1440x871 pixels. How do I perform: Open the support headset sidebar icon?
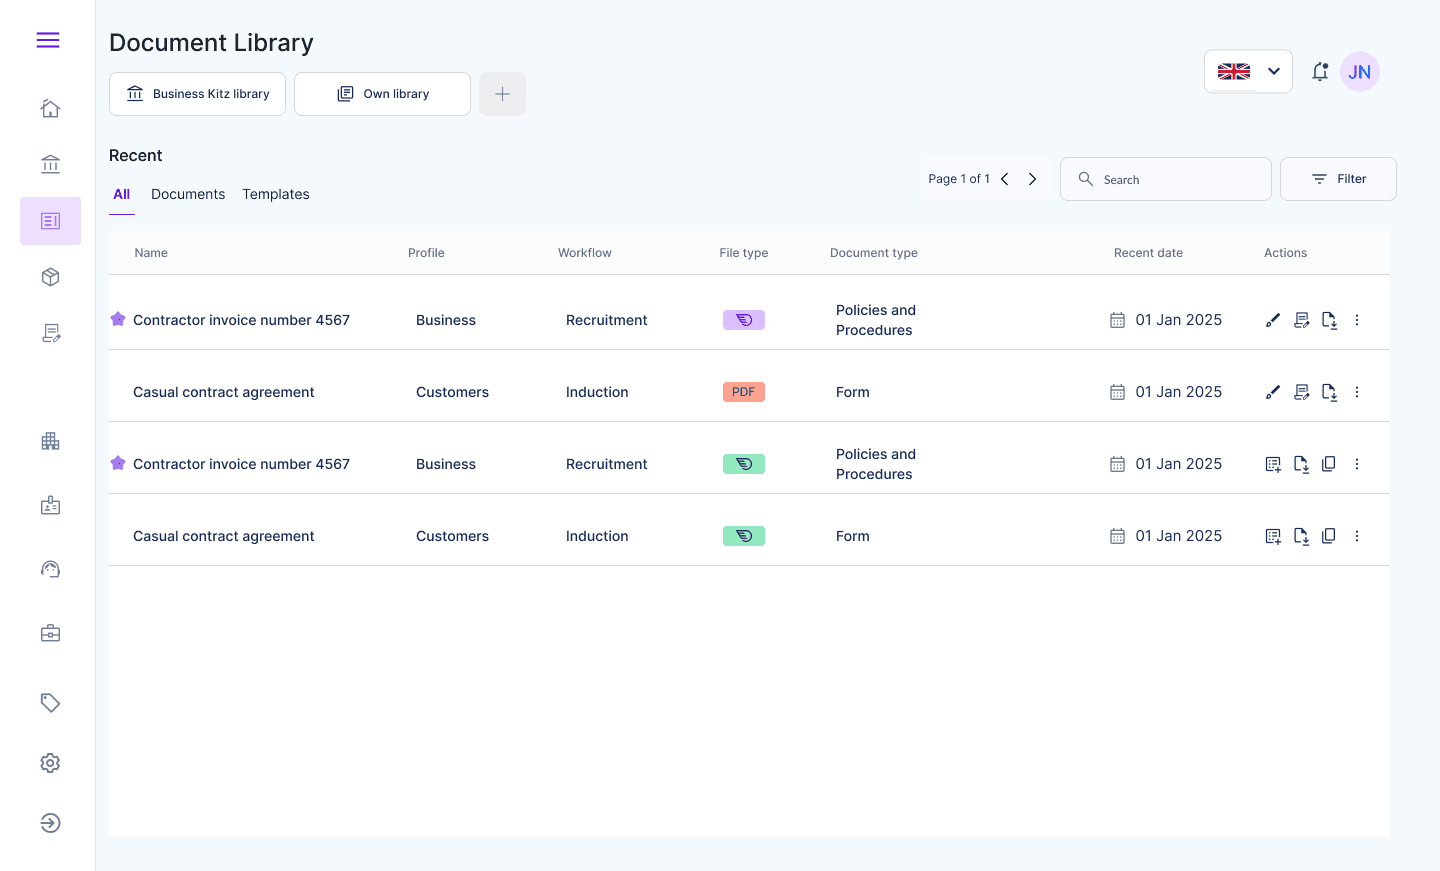(50, 569)
